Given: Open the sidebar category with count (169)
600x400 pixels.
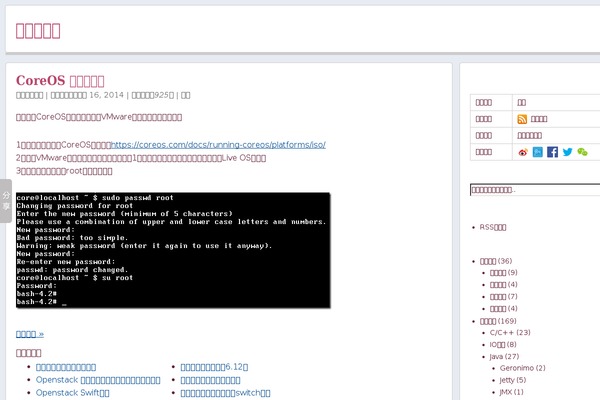Looking at the screenshot, I should [x=498, y=321].
